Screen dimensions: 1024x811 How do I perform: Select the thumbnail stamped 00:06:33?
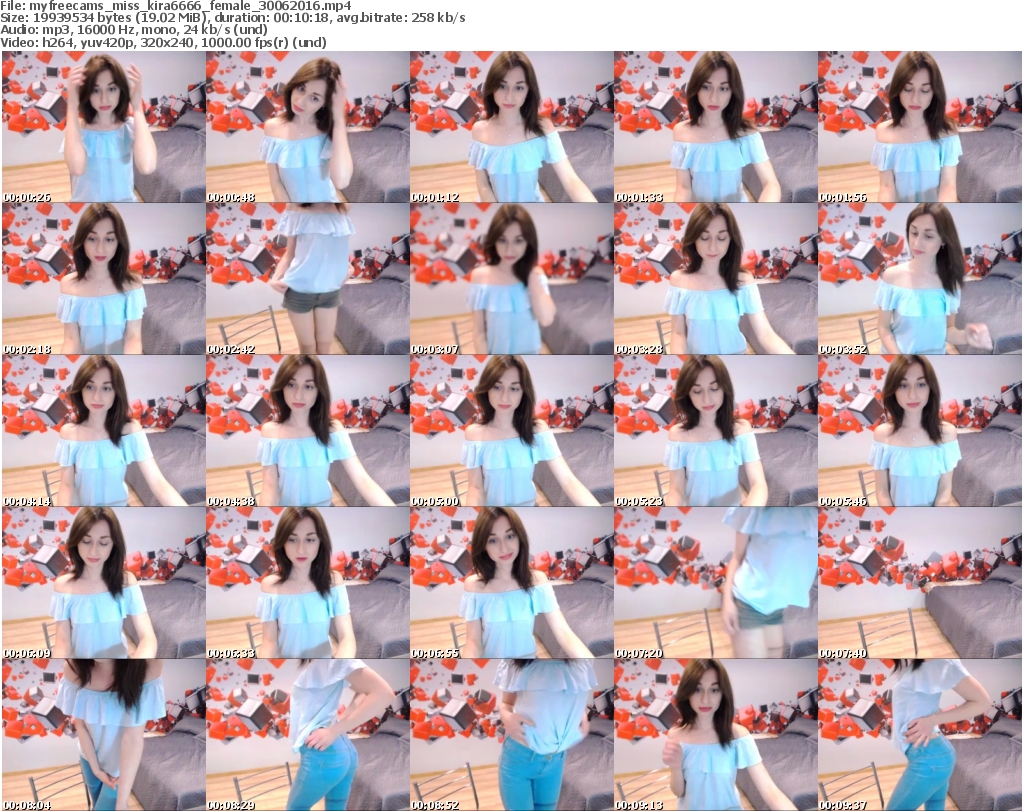click(x=308, y=583)
